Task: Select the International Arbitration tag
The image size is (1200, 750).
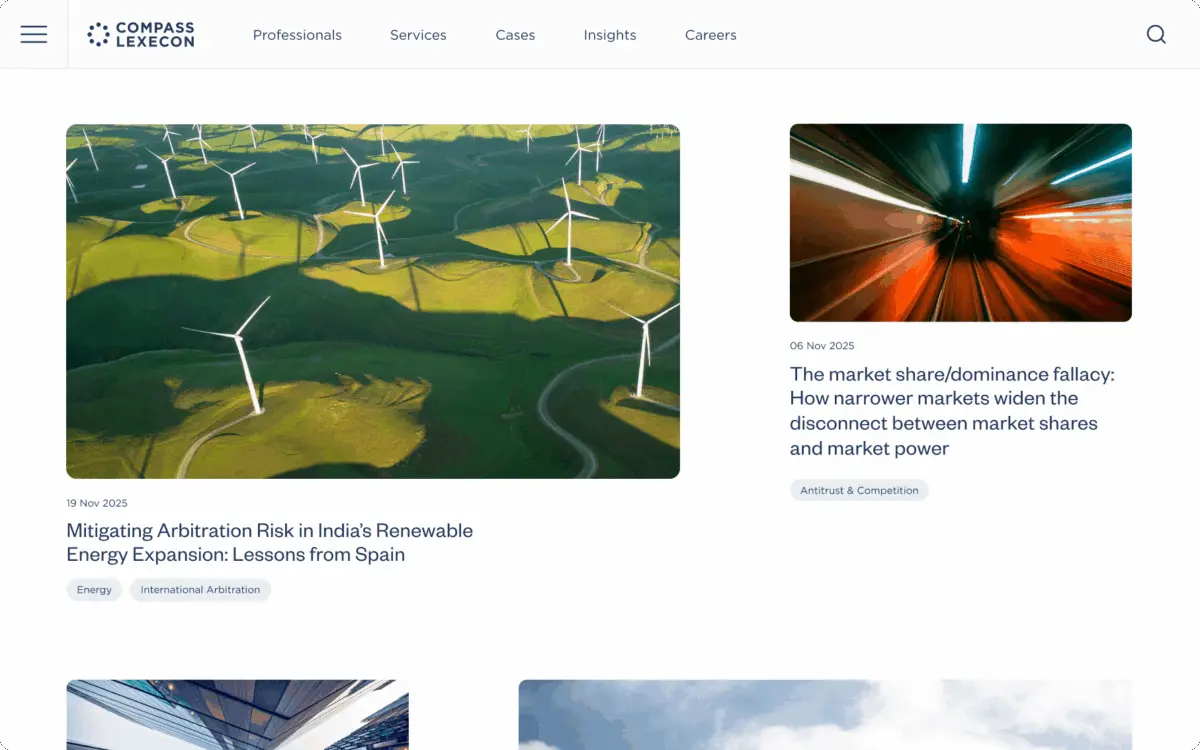Action: 200,590
